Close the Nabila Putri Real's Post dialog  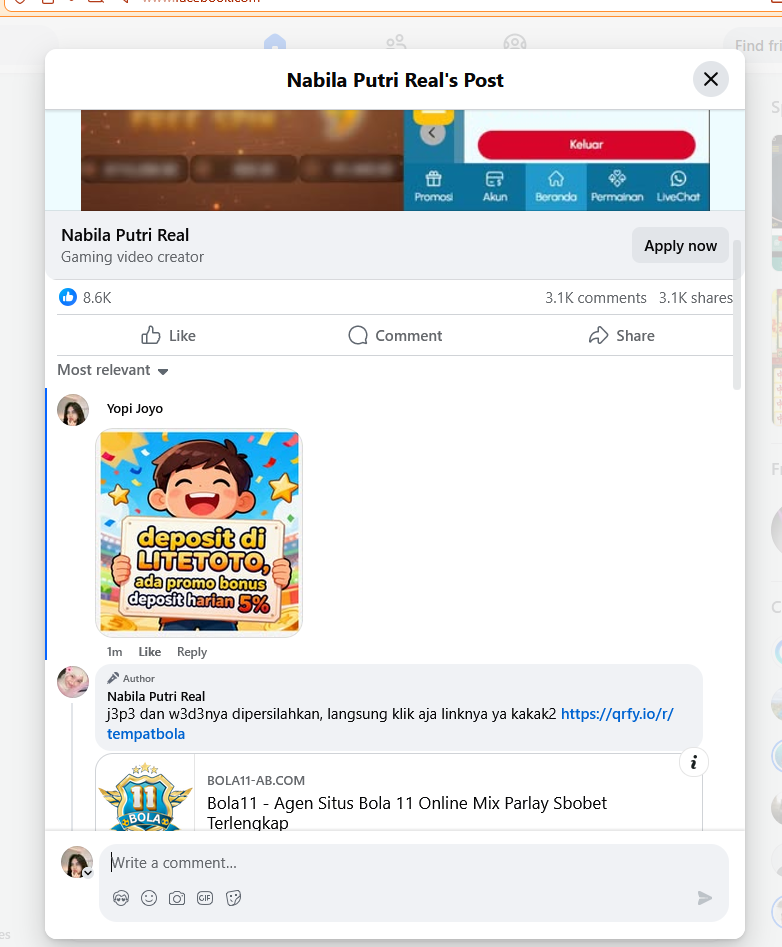coord(710,79)
